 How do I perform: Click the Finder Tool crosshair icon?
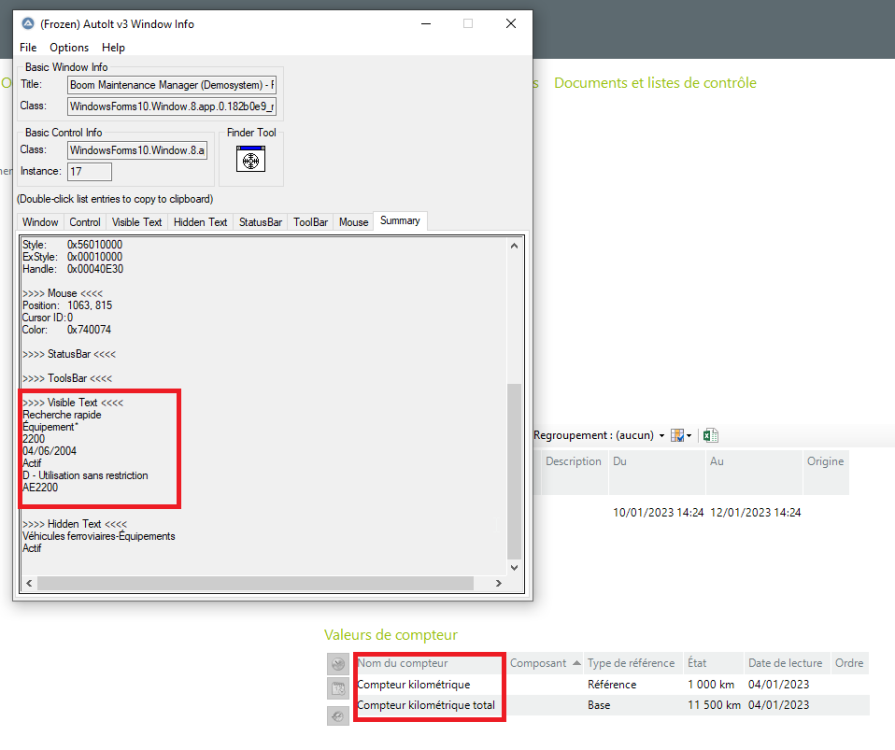coord(249,159)
